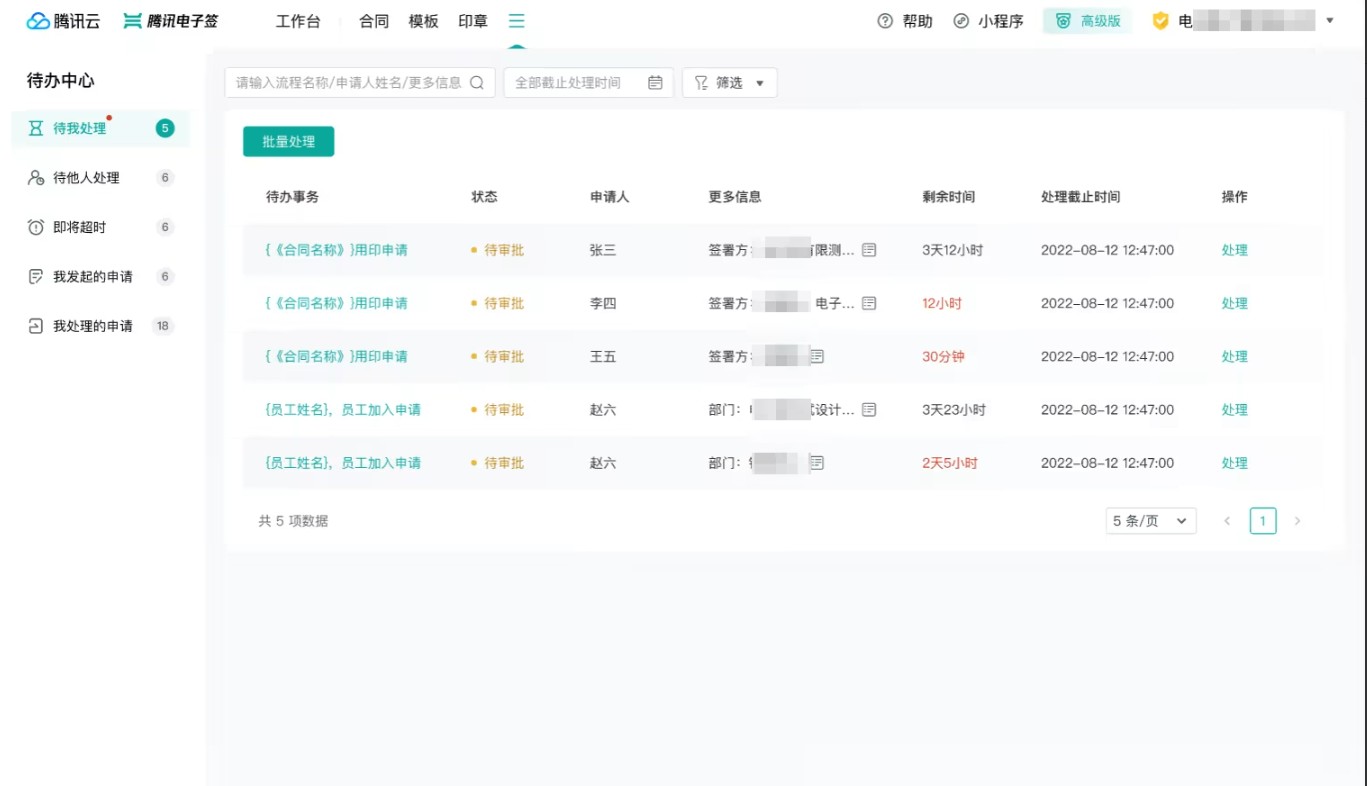The width and height of the screenshot is (1367, 786).
Task: Open 我处理的申请 from the sidebar
Action: [x=34, y=325]
